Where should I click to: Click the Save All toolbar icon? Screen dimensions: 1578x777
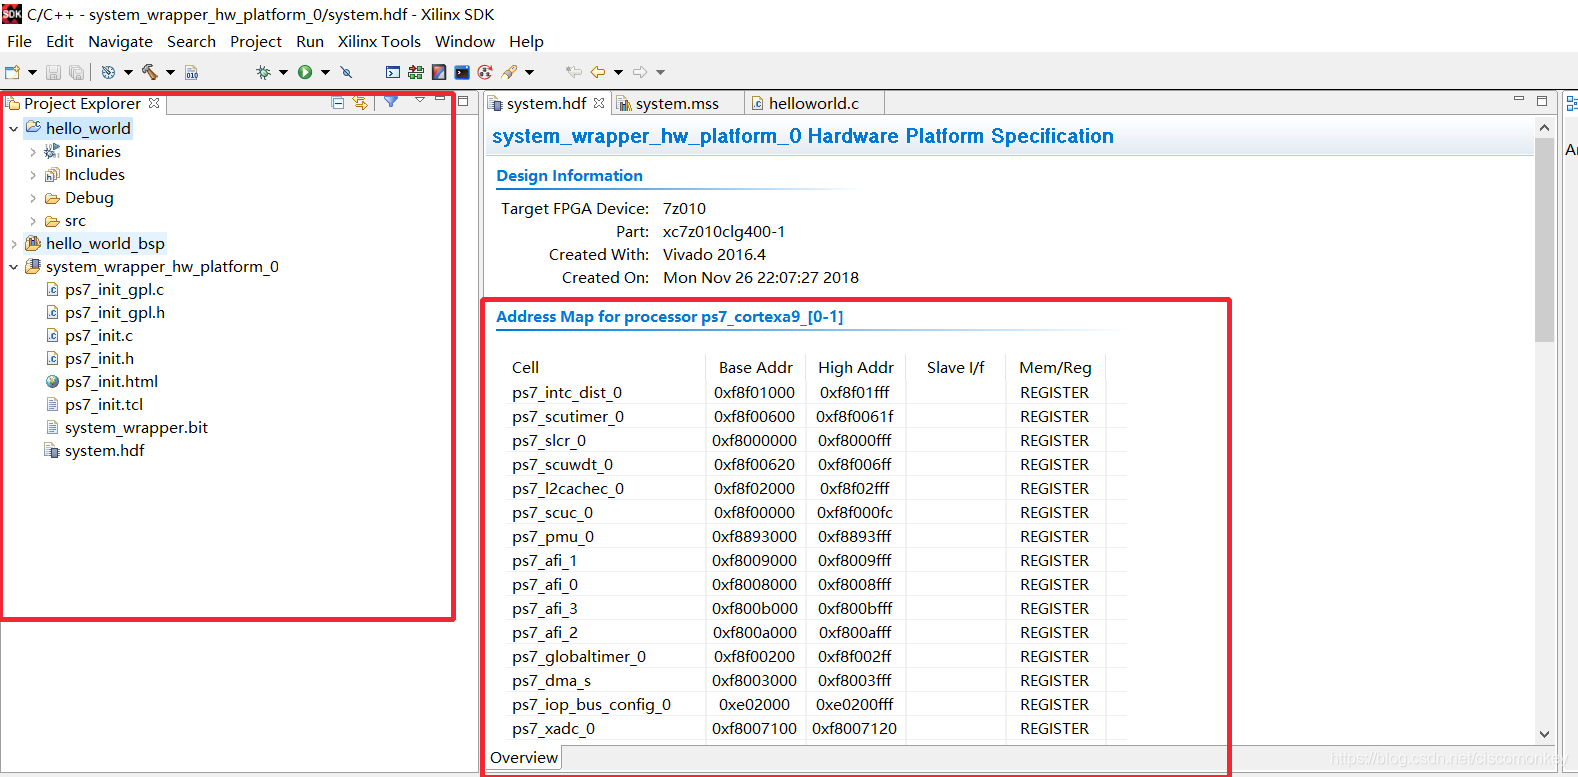[76, 72]
